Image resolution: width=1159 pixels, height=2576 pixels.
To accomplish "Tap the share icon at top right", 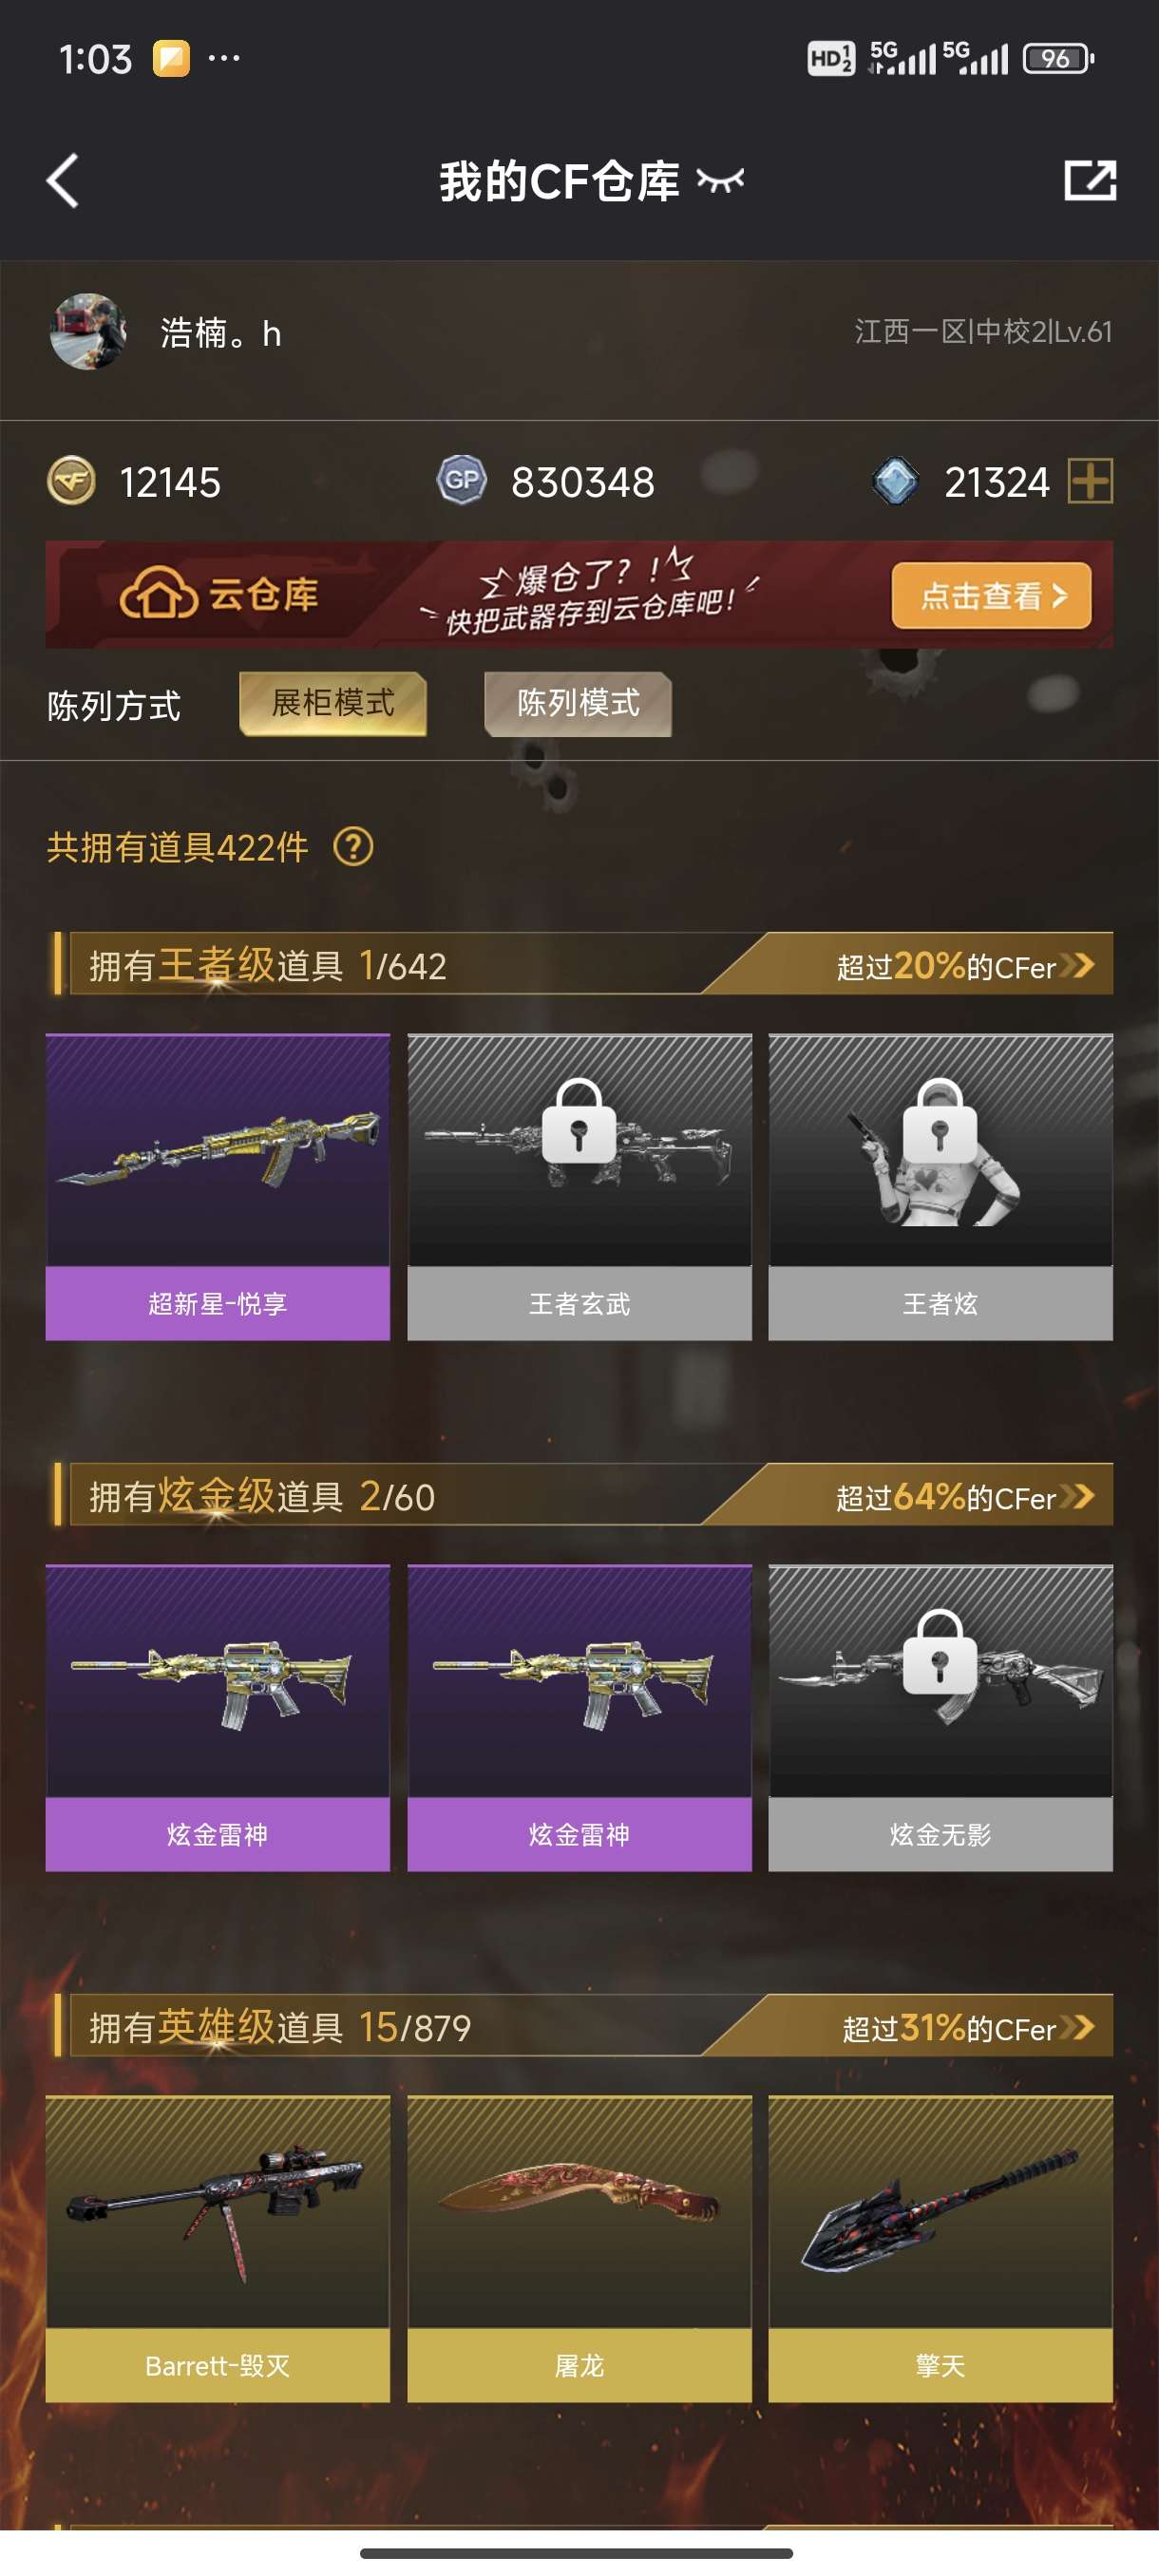I will pos(1090,180).
